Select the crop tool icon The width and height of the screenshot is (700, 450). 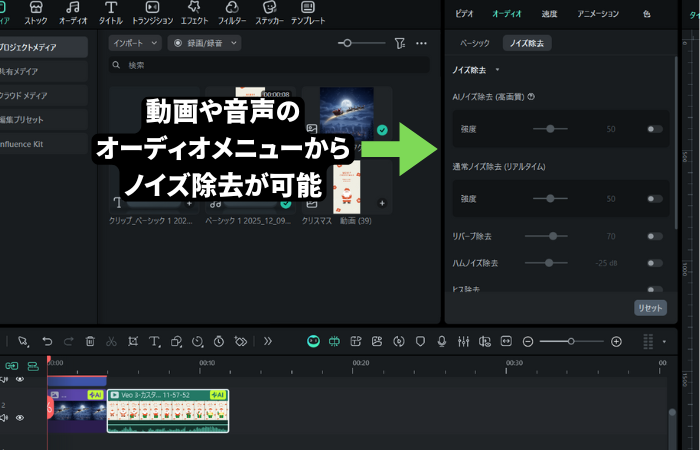(133, 342)
